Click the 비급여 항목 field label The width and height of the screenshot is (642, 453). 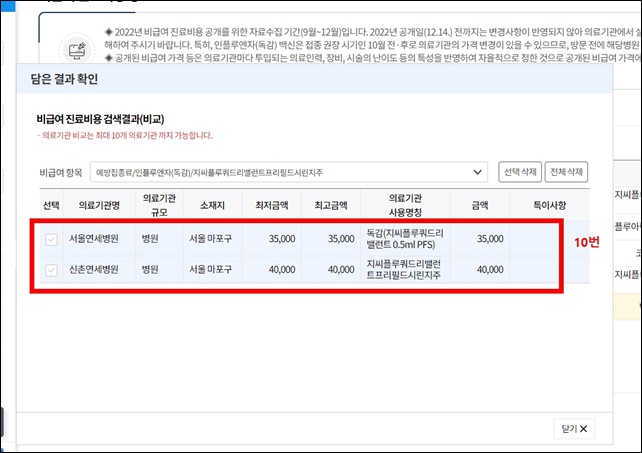(x=61, y=172)
